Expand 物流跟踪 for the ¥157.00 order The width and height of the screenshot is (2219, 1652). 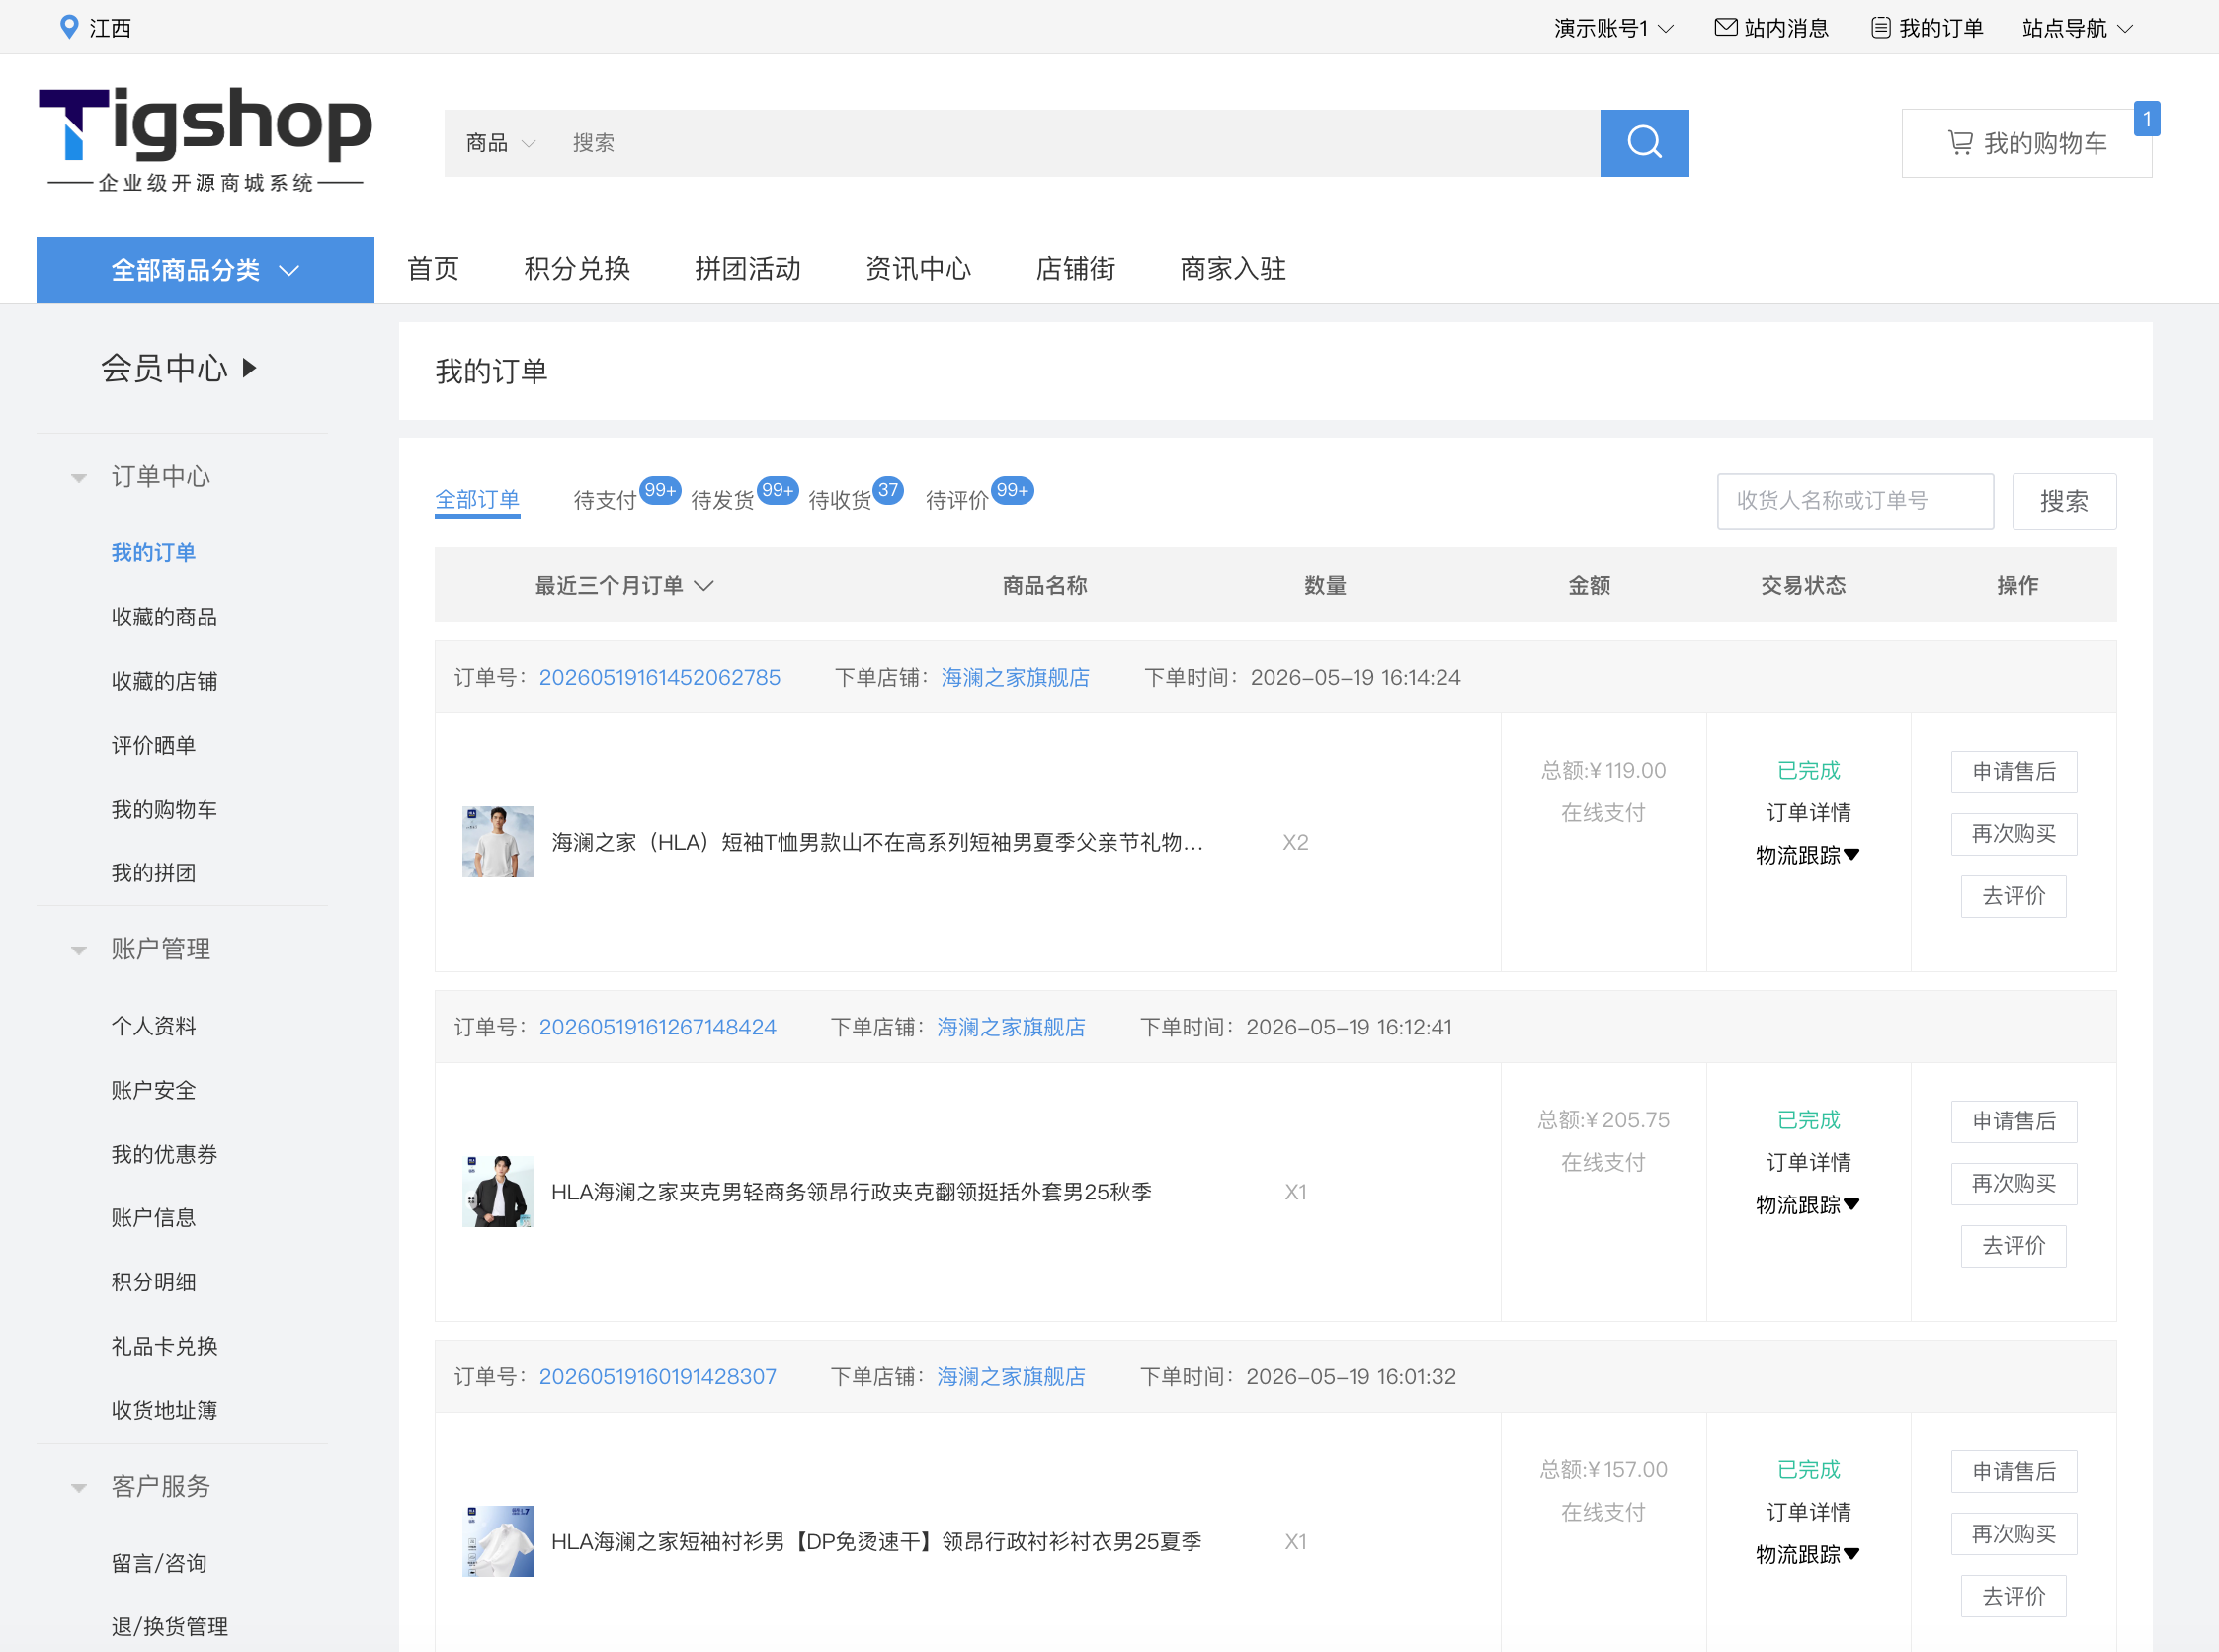[x=1807, y=1554]
